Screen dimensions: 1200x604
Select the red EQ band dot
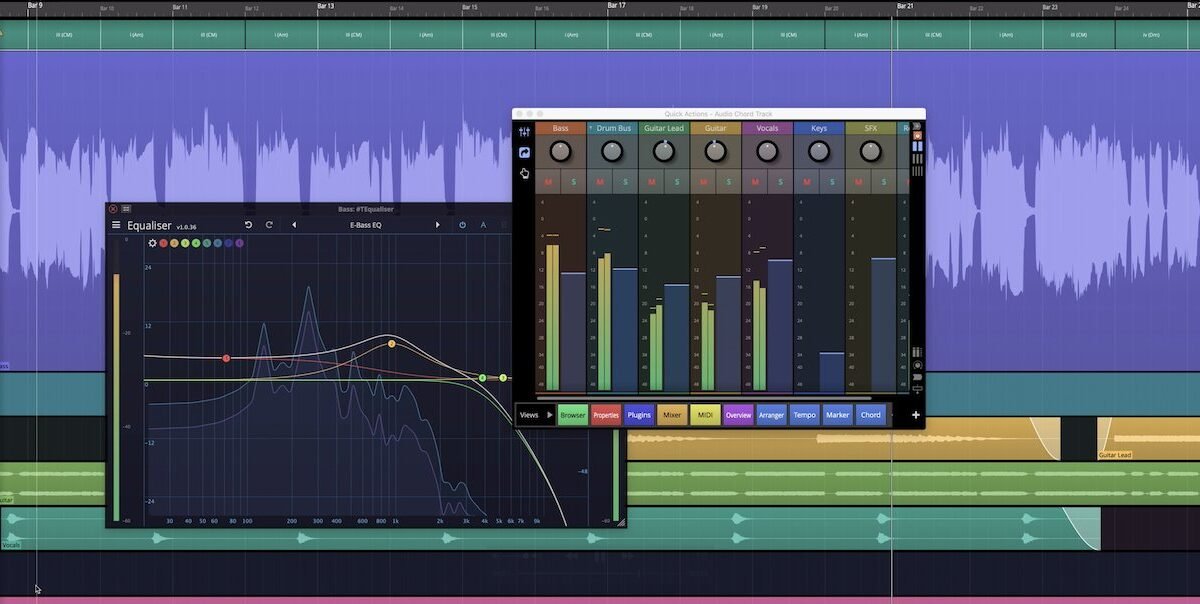click(x=163, y=243)
